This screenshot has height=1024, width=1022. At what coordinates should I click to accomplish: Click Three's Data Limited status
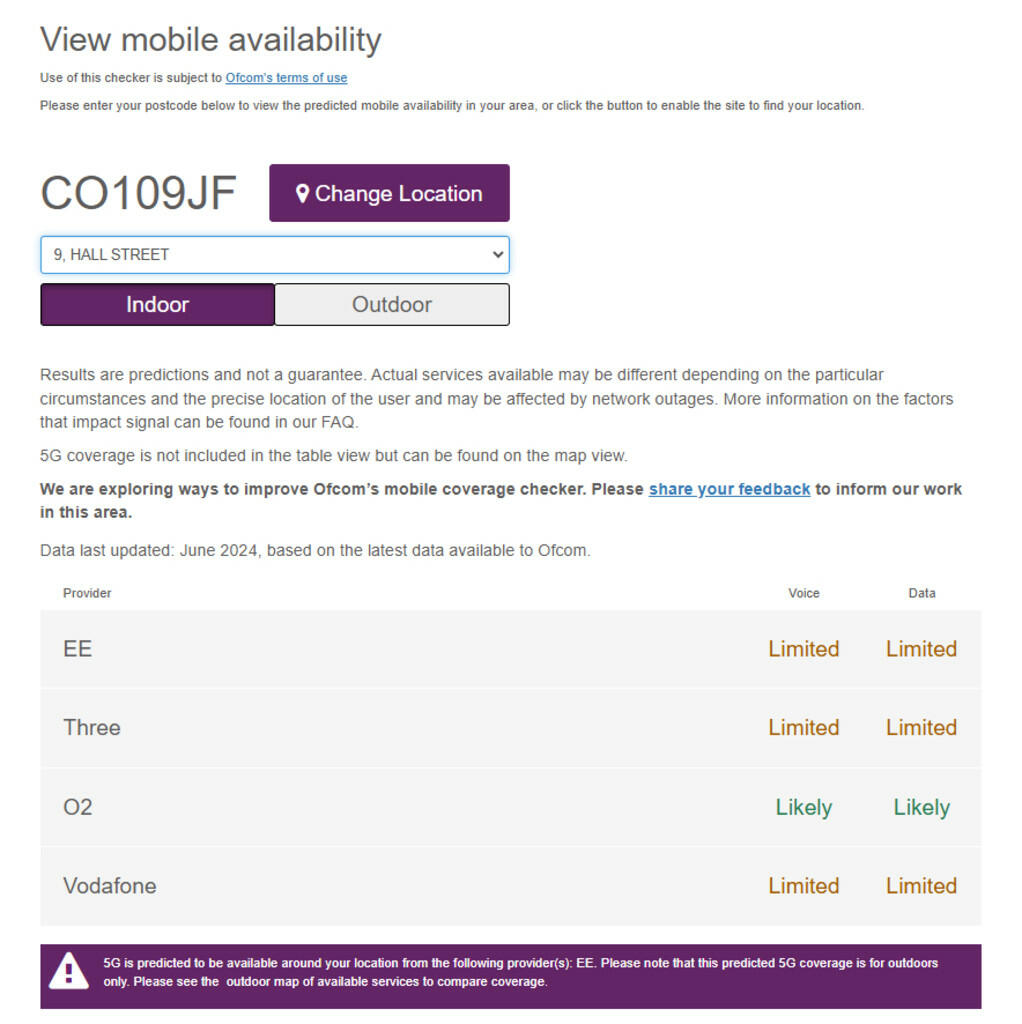921,727
